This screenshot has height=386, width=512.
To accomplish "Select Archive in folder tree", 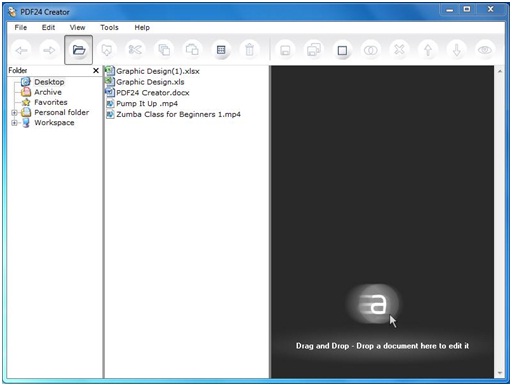I will click(x=48, y=92).
